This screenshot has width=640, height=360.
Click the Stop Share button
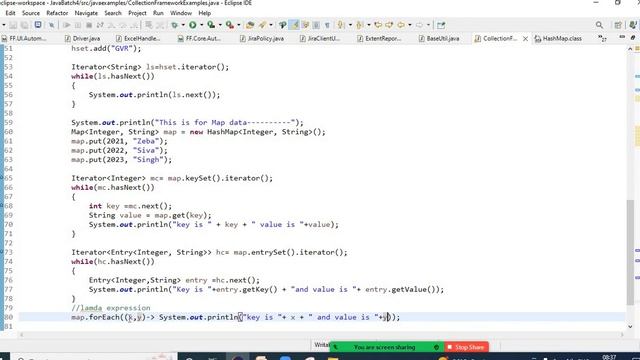click(466, 347)
